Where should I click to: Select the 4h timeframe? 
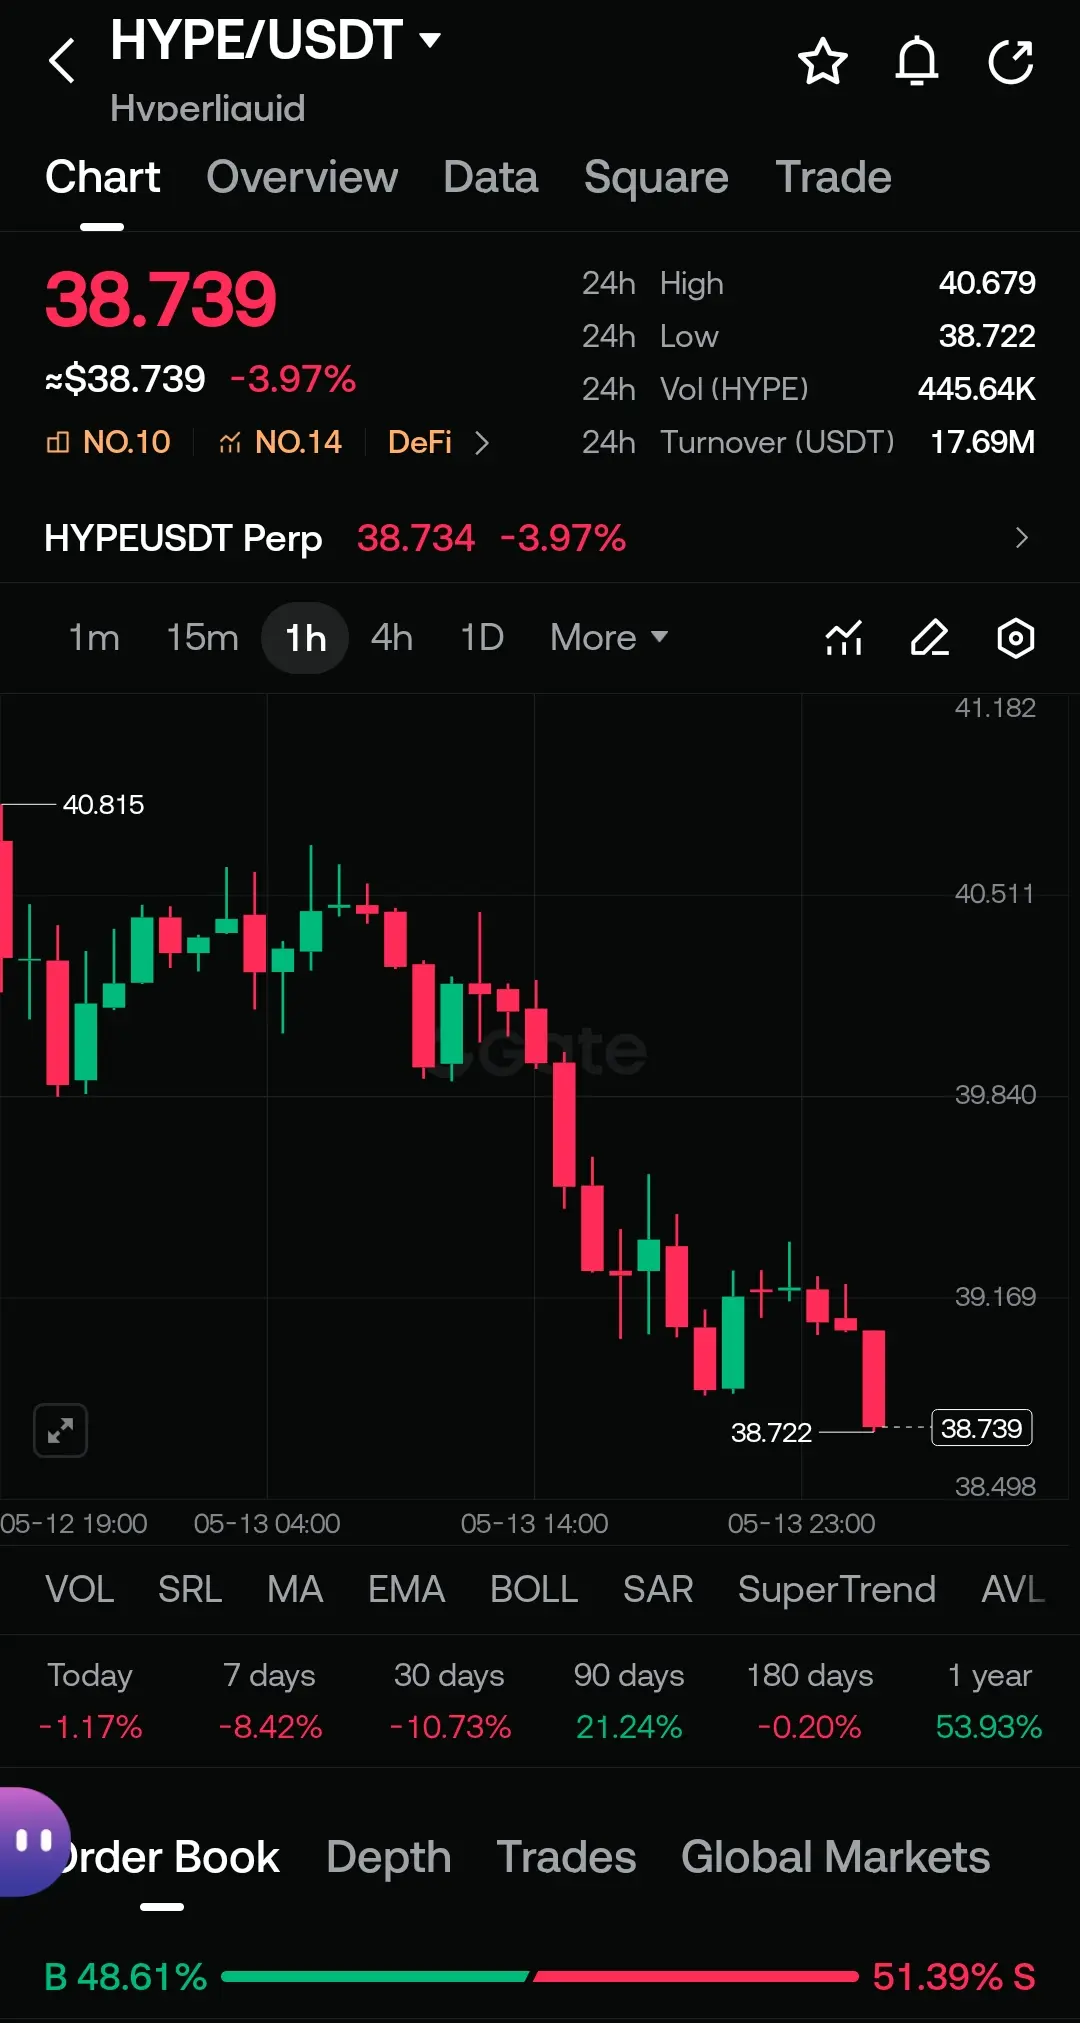(392, 637)
